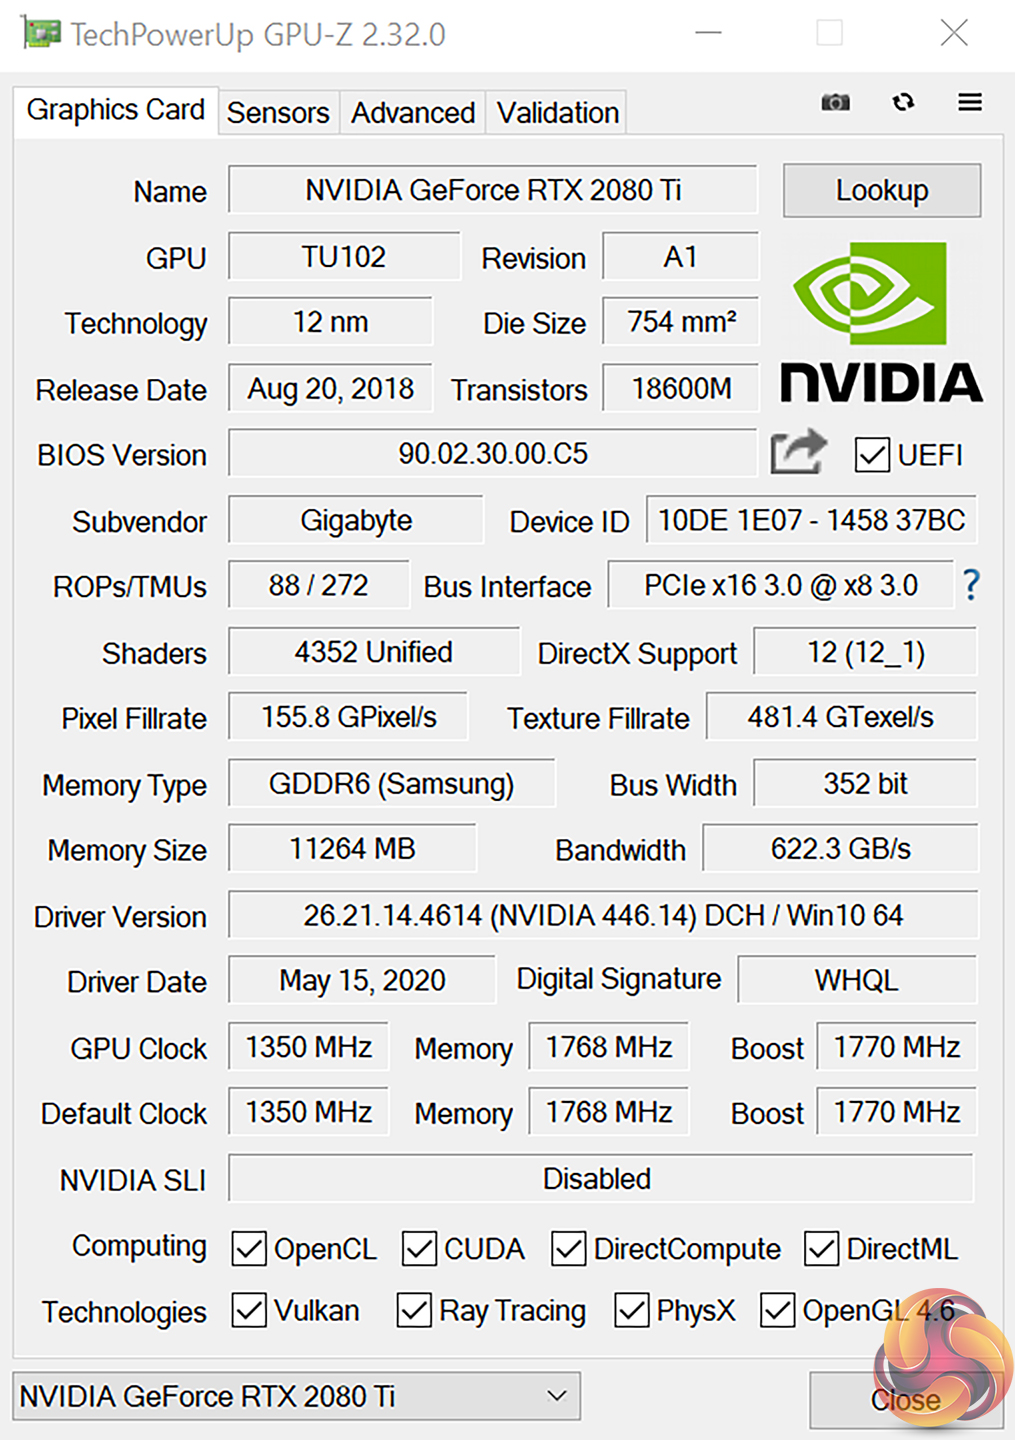1015x1440 pixels.
Task: Click the refresh icon in the toolbar
Action: (x=903, y=103)
